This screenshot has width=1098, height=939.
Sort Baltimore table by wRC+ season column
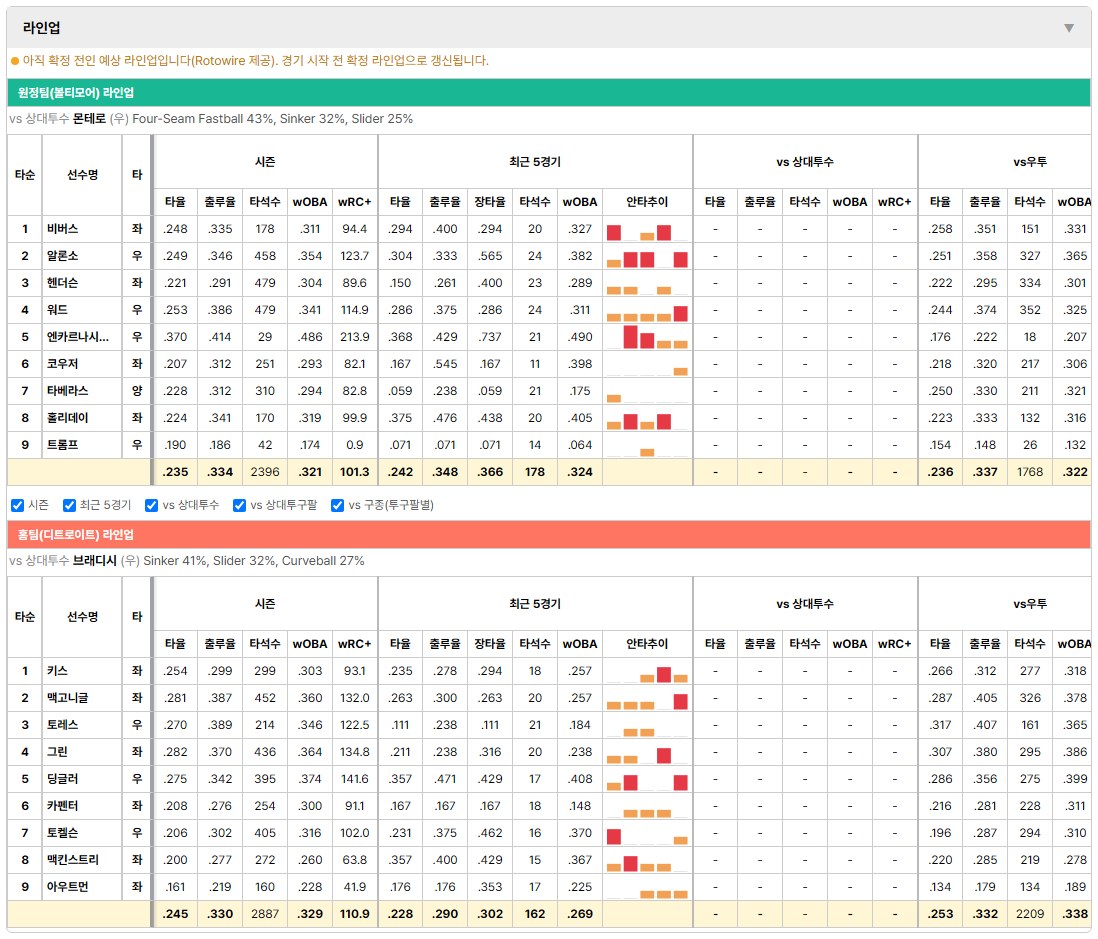click(354, 202)
